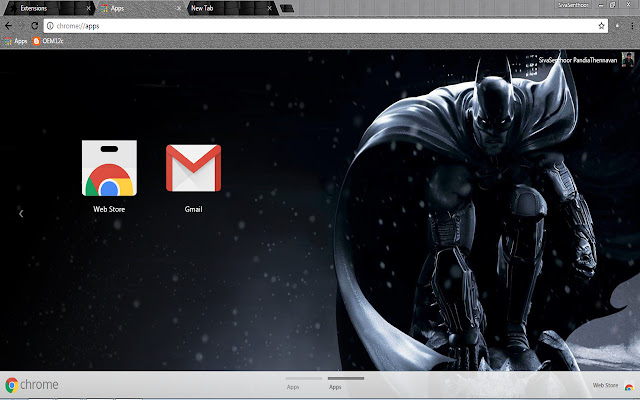Open the SivaSenthoor profile button in title bar
This screenshot has height=400, width=640.
[573, 5]
